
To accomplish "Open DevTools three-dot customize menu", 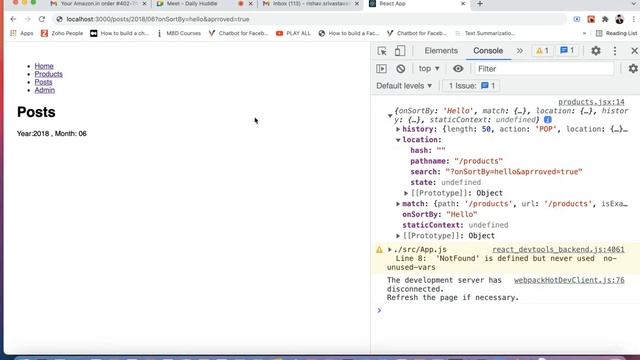I will tap(615, 51).
